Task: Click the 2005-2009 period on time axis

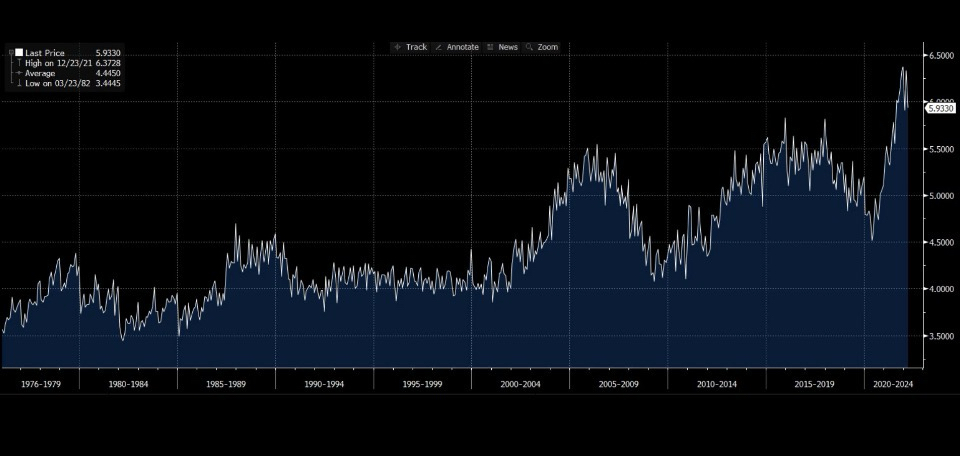Action: point(618,383)
